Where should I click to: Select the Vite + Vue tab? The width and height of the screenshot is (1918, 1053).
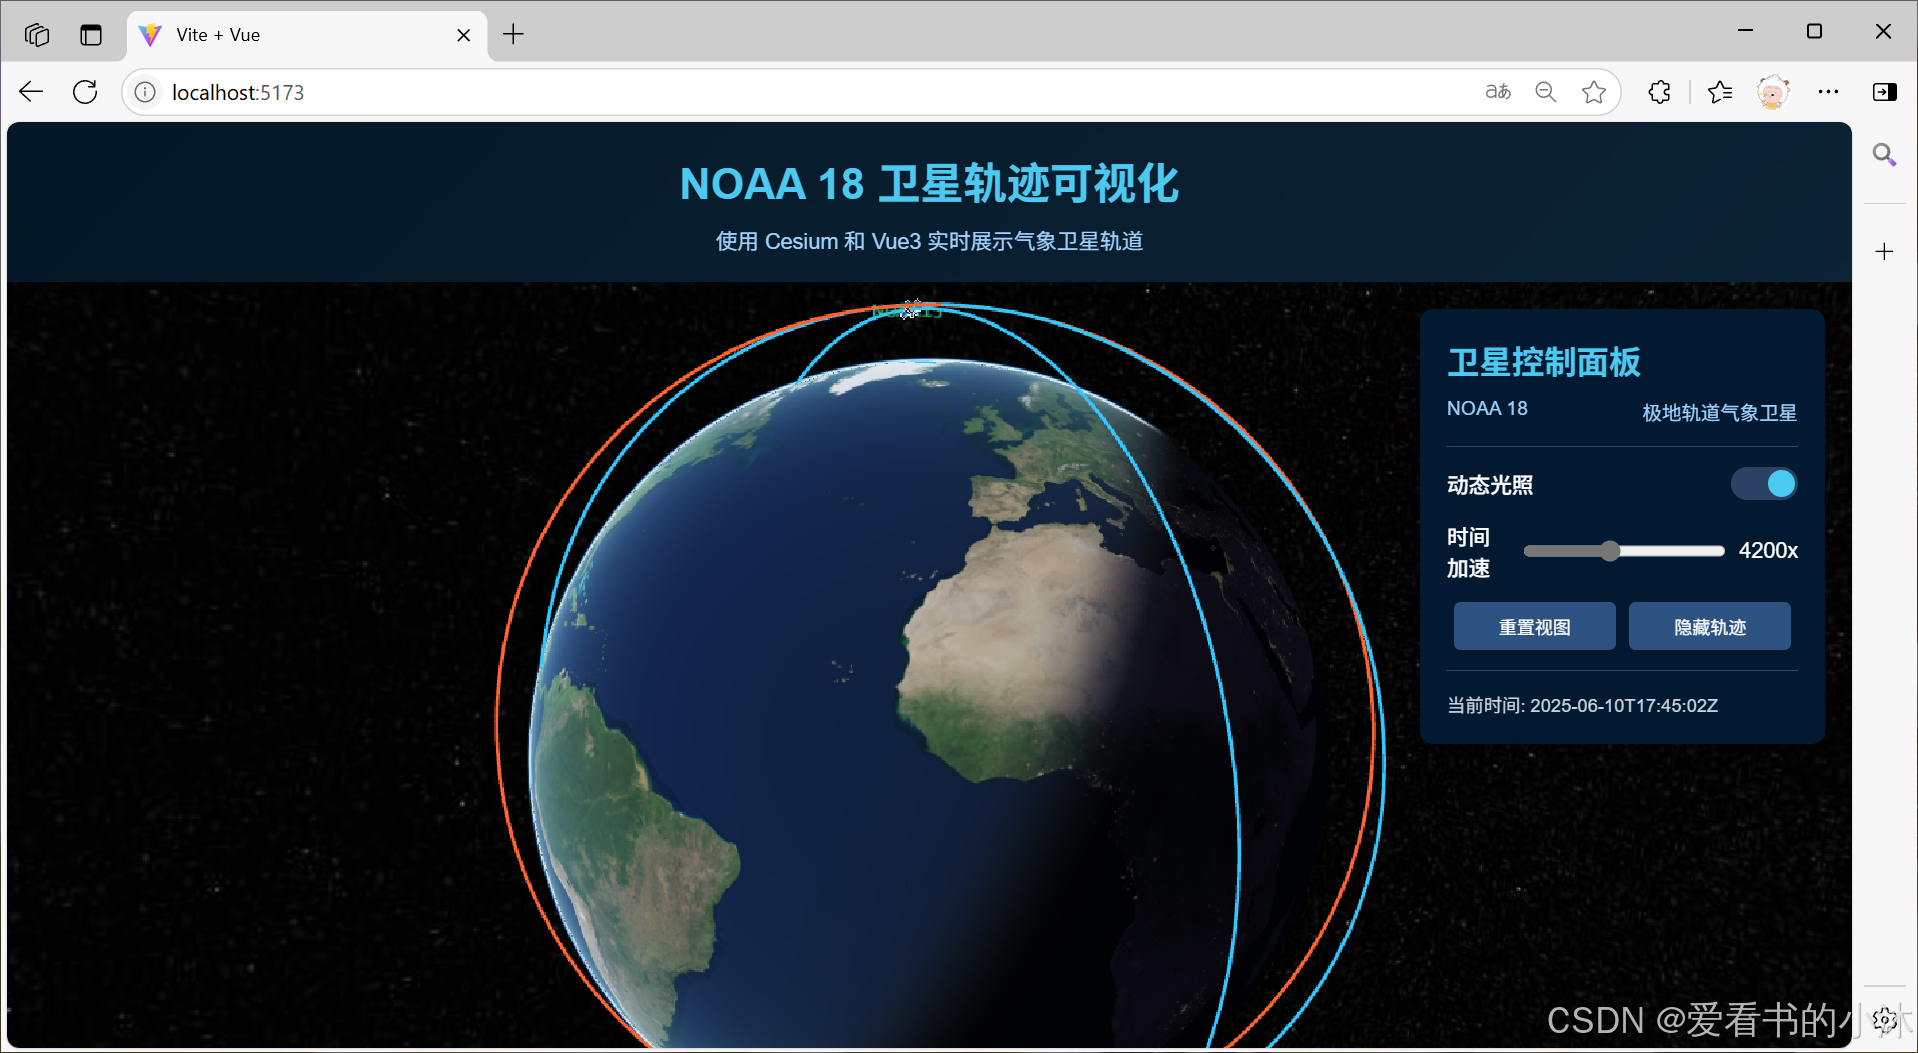tap(307, 35)
